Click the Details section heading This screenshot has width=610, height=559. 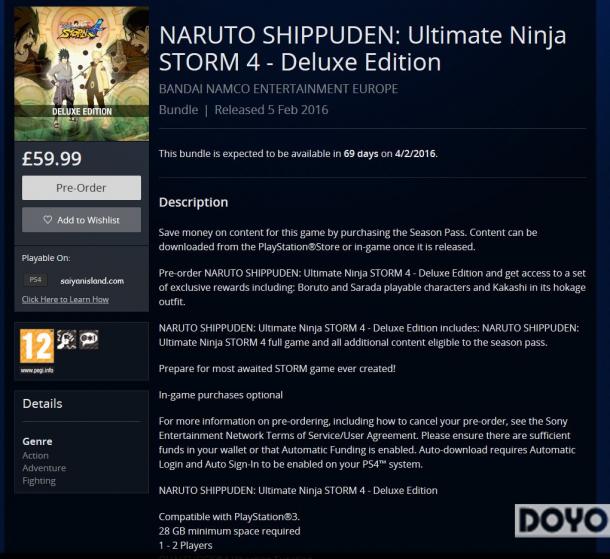tap(42, 403)
